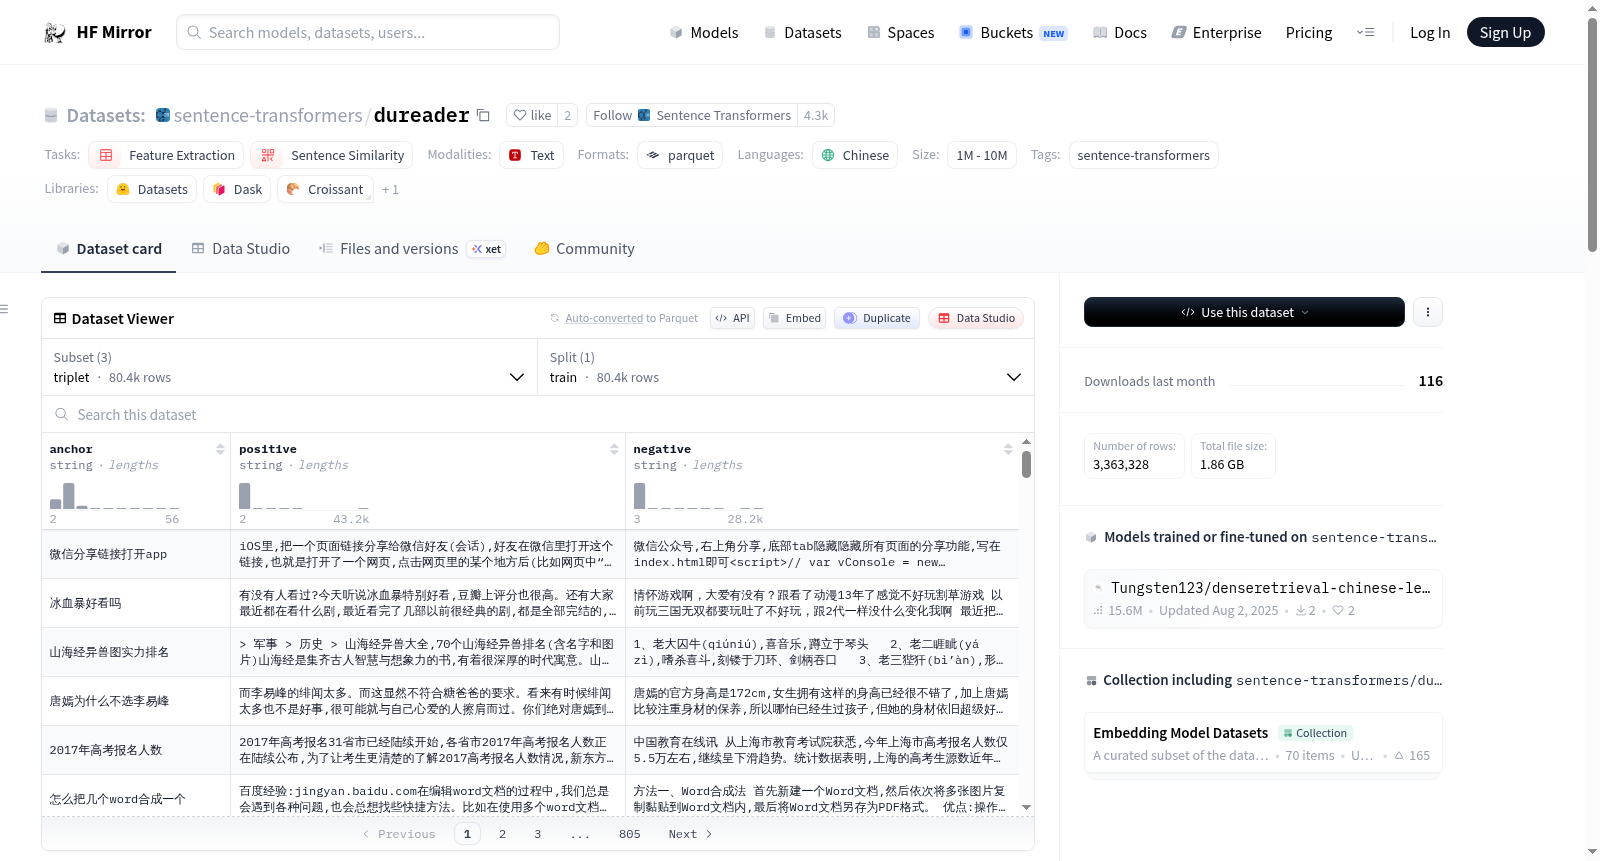
Task: Click the heart like button
Action: tap(532, 115)
